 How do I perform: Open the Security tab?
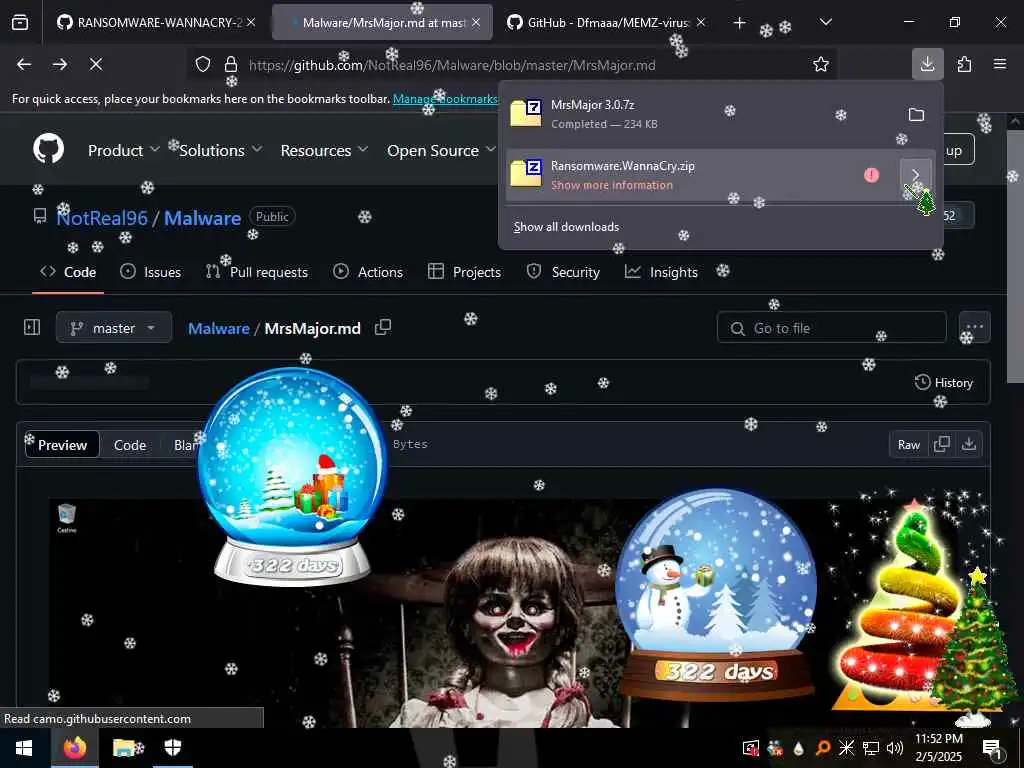pyautogui.click(x=563, y=272)
